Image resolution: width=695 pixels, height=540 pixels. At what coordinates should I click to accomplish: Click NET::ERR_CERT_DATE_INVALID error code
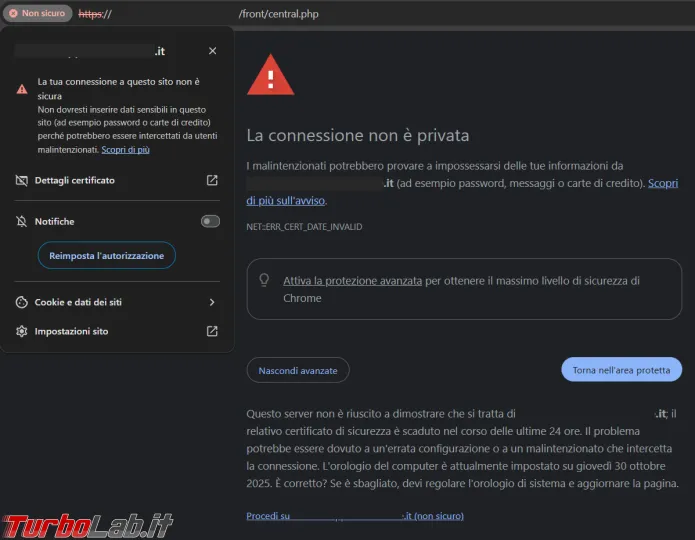[304, 227]
